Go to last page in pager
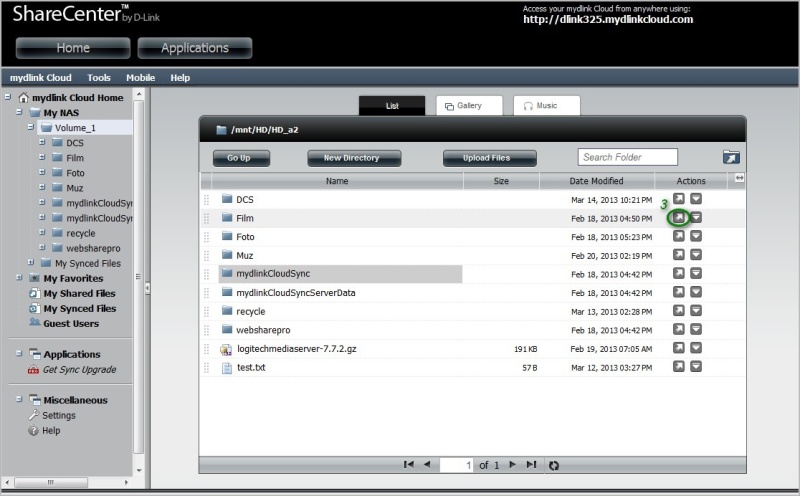800x496 pixels. tap(532, 464)
